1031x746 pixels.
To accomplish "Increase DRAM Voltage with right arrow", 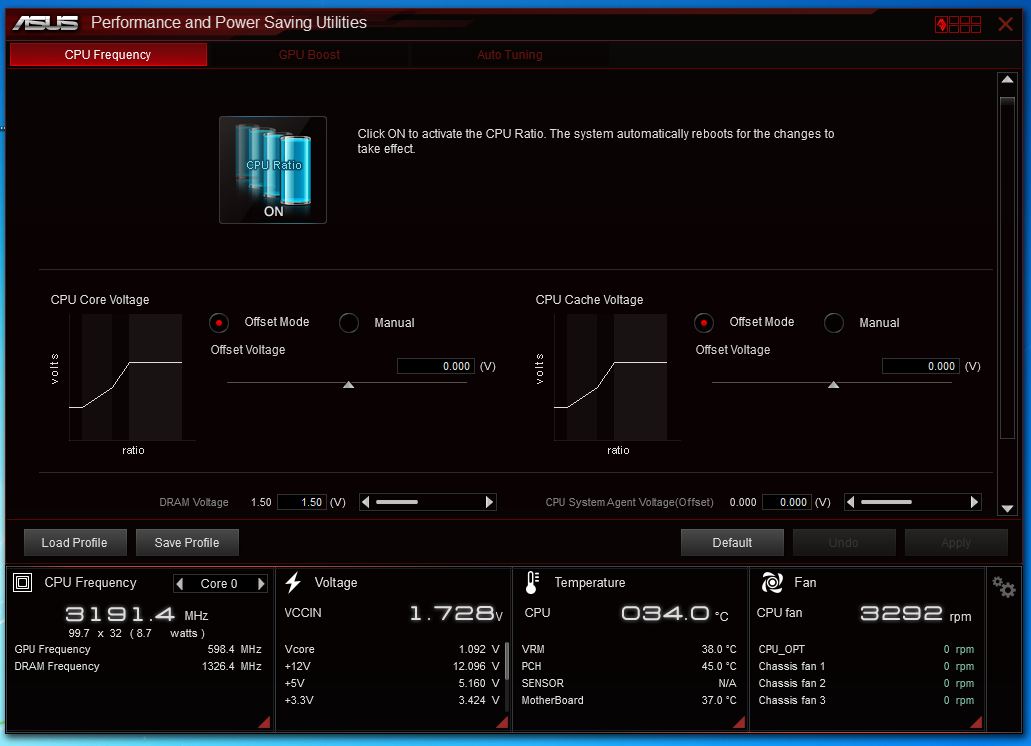I will click(x=489, y=502).
